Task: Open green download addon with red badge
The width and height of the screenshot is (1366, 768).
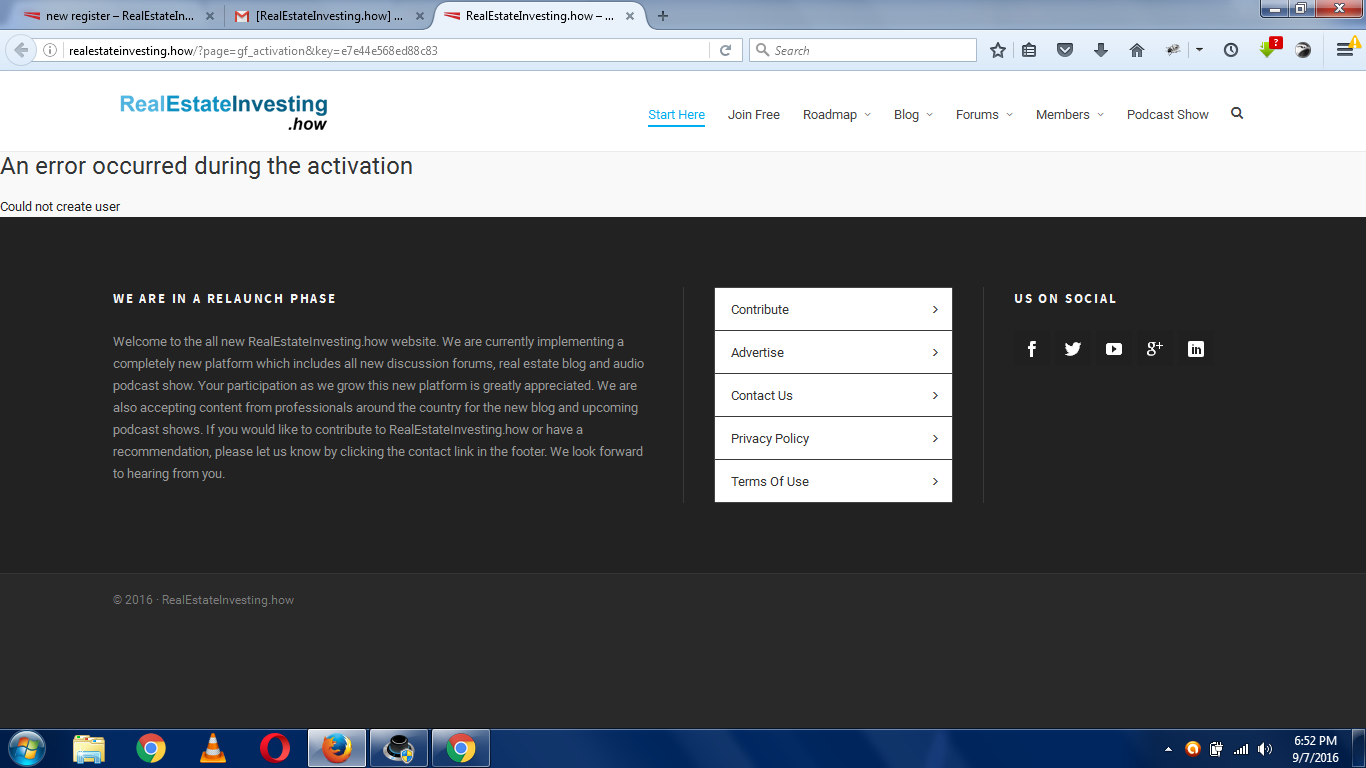Action: [x=1268, y=48]
